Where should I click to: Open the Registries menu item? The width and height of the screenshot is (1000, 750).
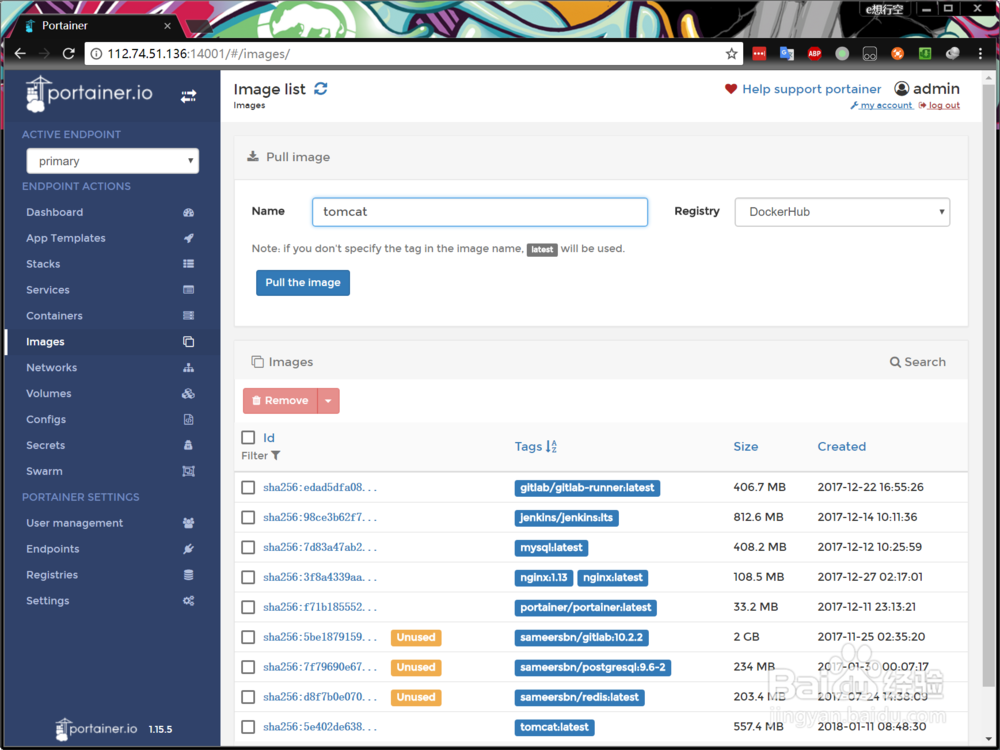point(112,575)
